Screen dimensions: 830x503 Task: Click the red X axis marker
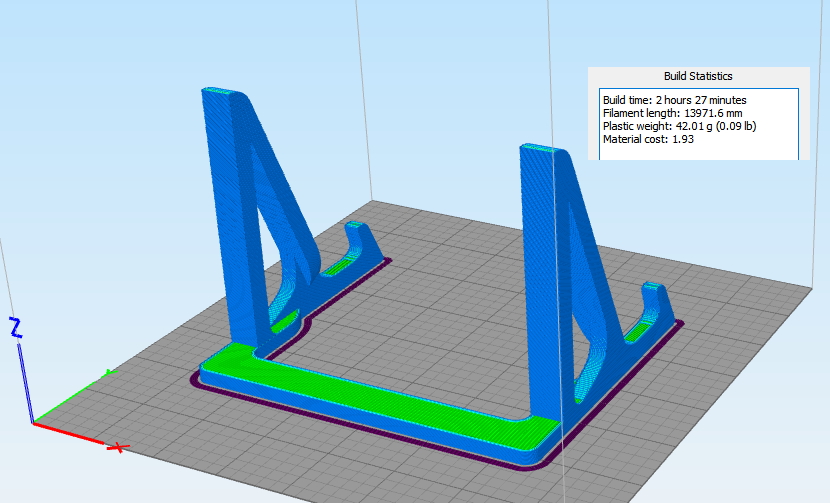pyautogui.click(x=118, y=448)
